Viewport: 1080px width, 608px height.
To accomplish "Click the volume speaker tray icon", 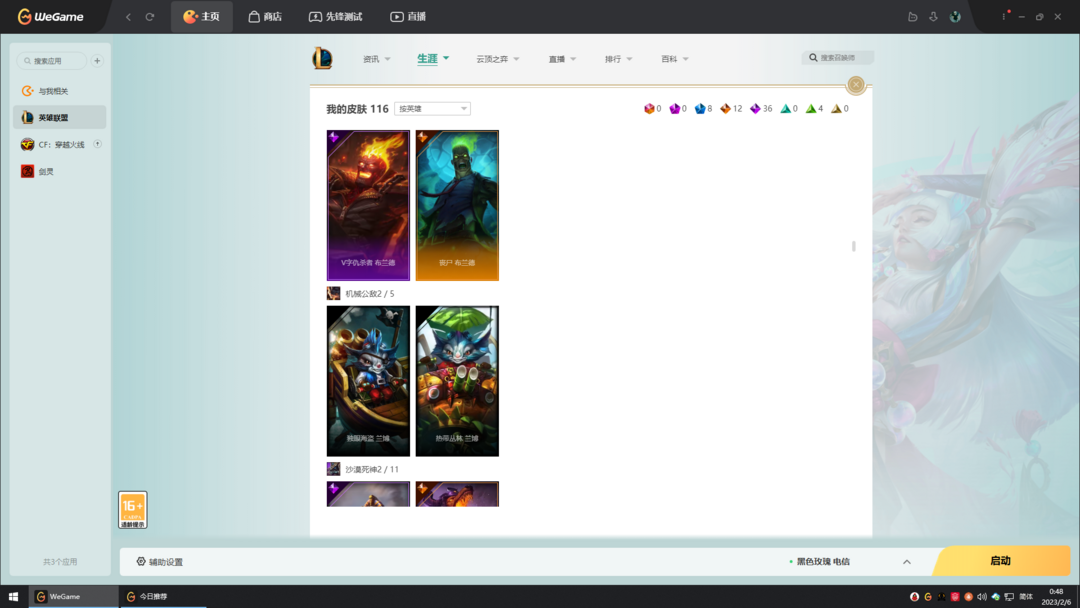I will (982, 597).
